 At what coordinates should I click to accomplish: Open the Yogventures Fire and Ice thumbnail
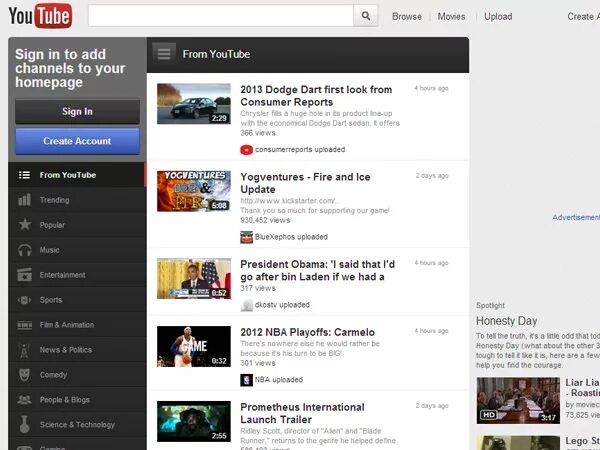click(x=194, y=191)
